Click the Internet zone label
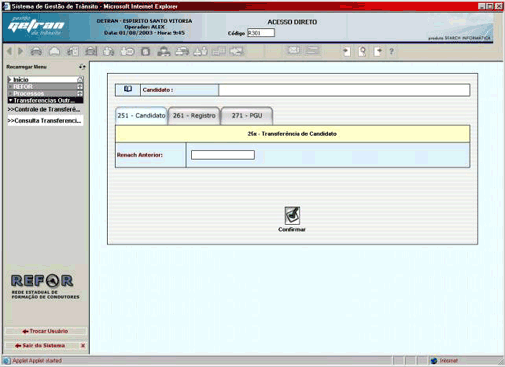 449,361
